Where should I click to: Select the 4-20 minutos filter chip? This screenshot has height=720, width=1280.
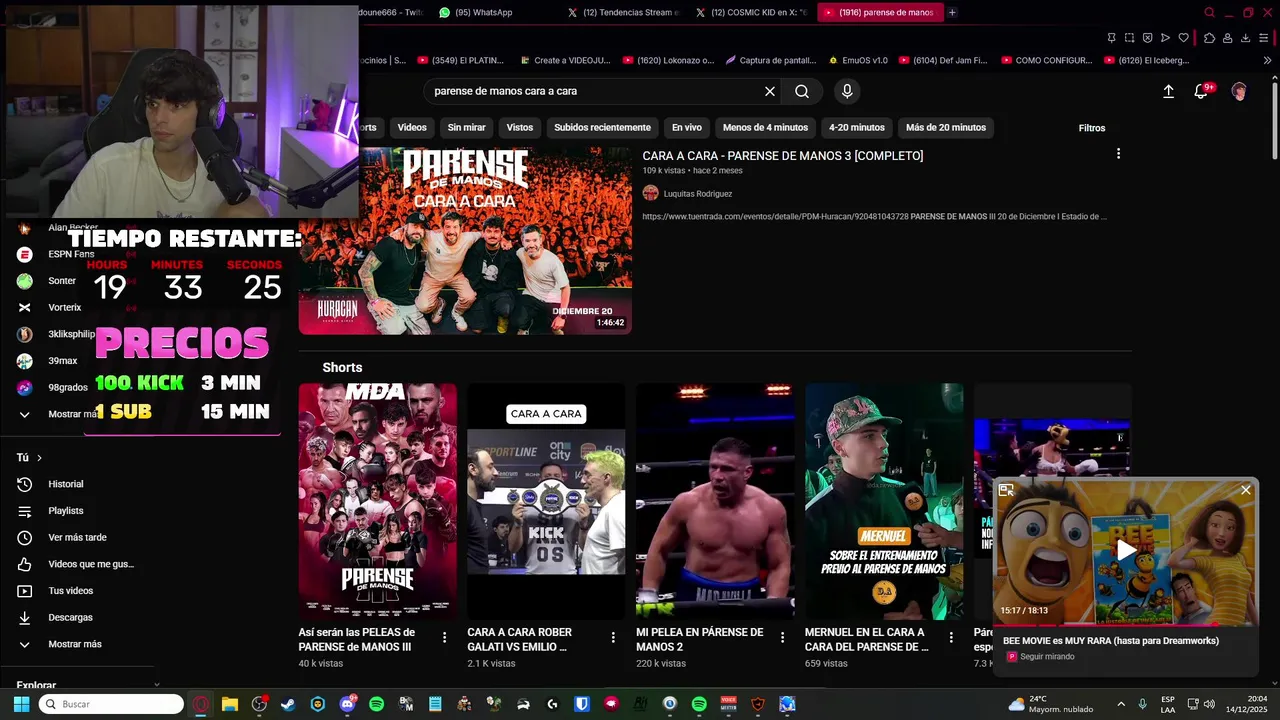857,127
